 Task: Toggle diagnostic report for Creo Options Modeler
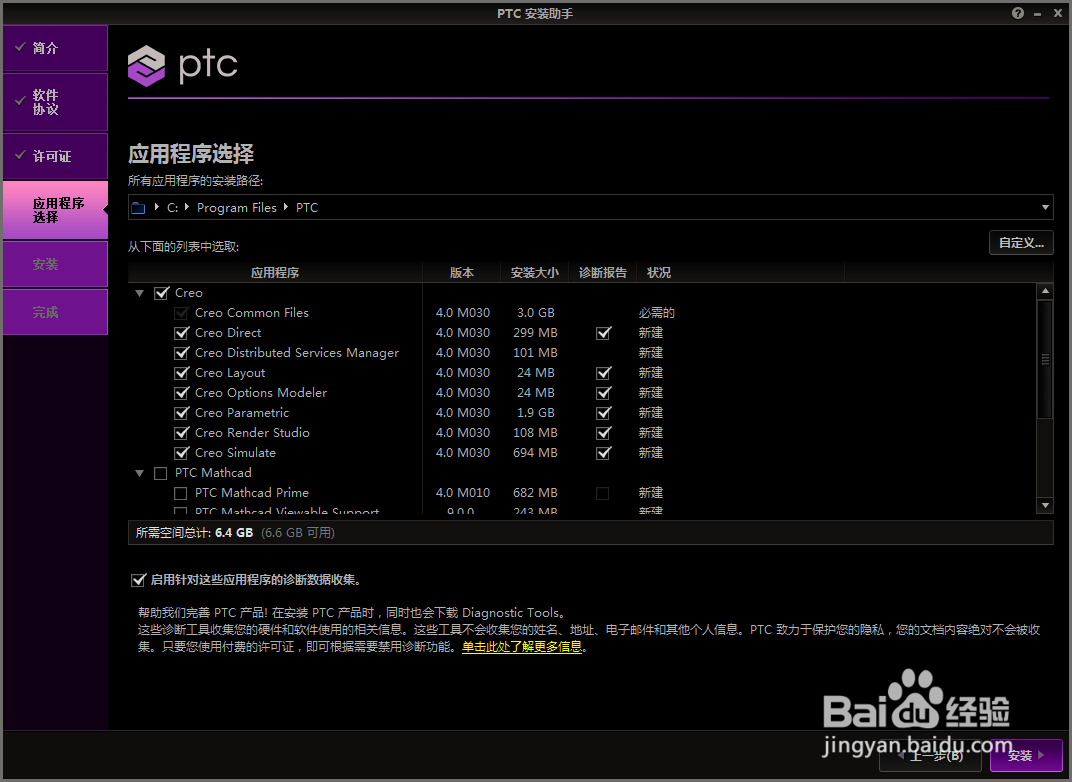click(603, 393)
